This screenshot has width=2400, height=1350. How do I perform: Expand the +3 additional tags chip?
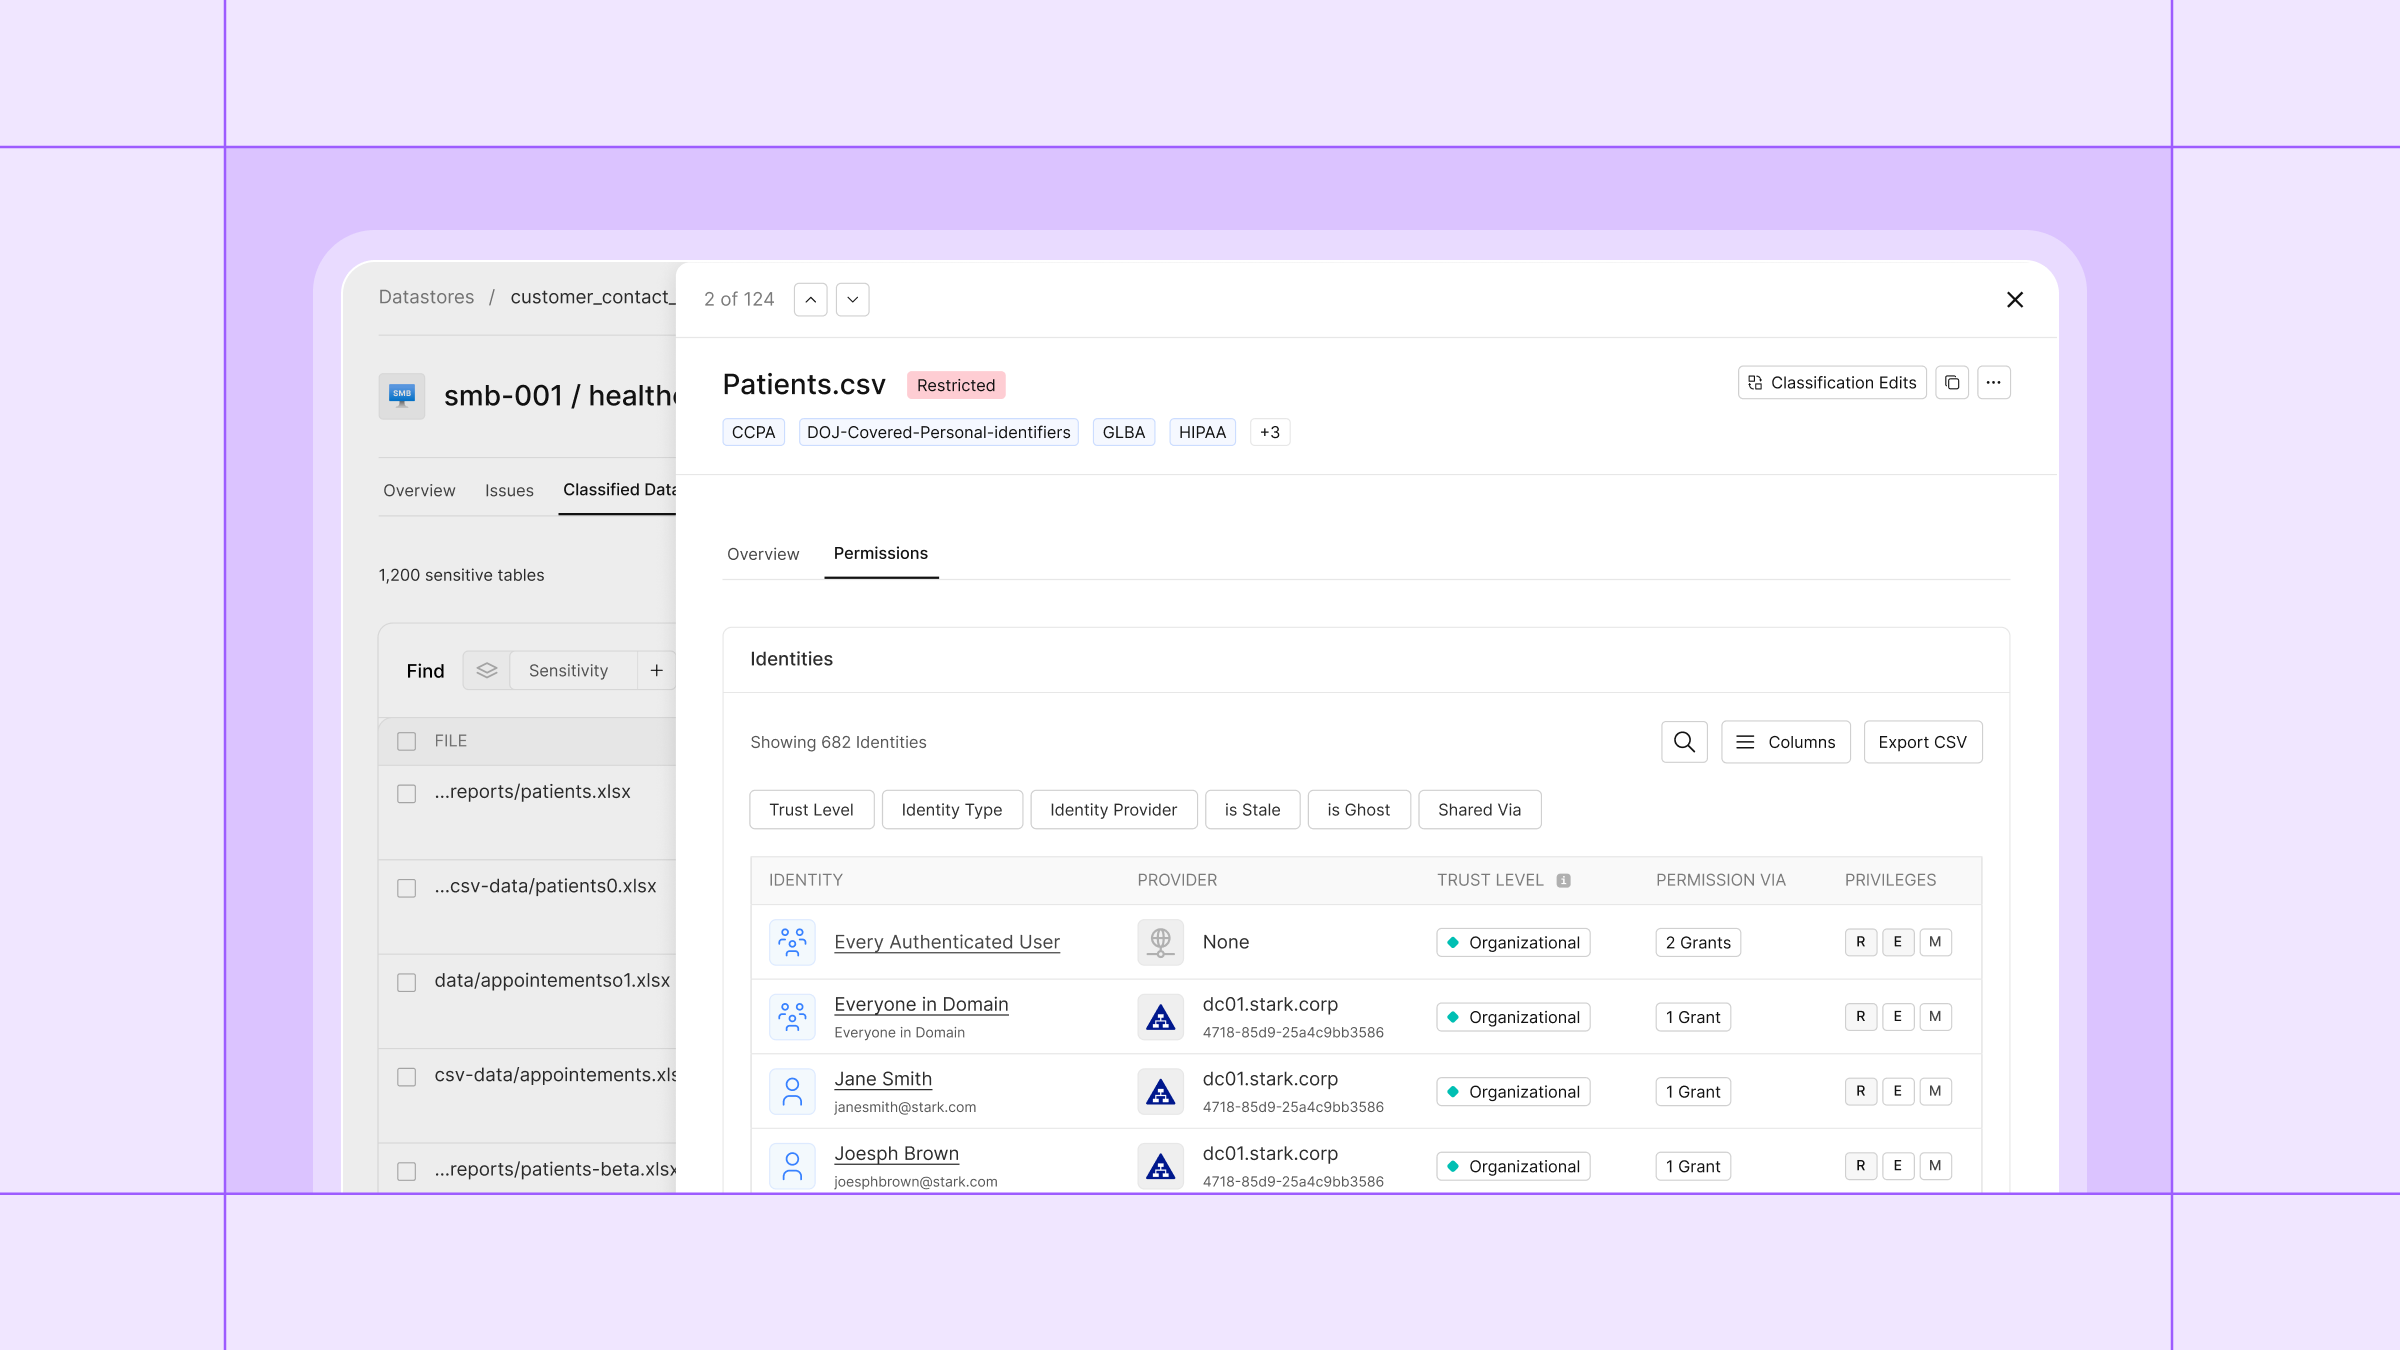1269,432
